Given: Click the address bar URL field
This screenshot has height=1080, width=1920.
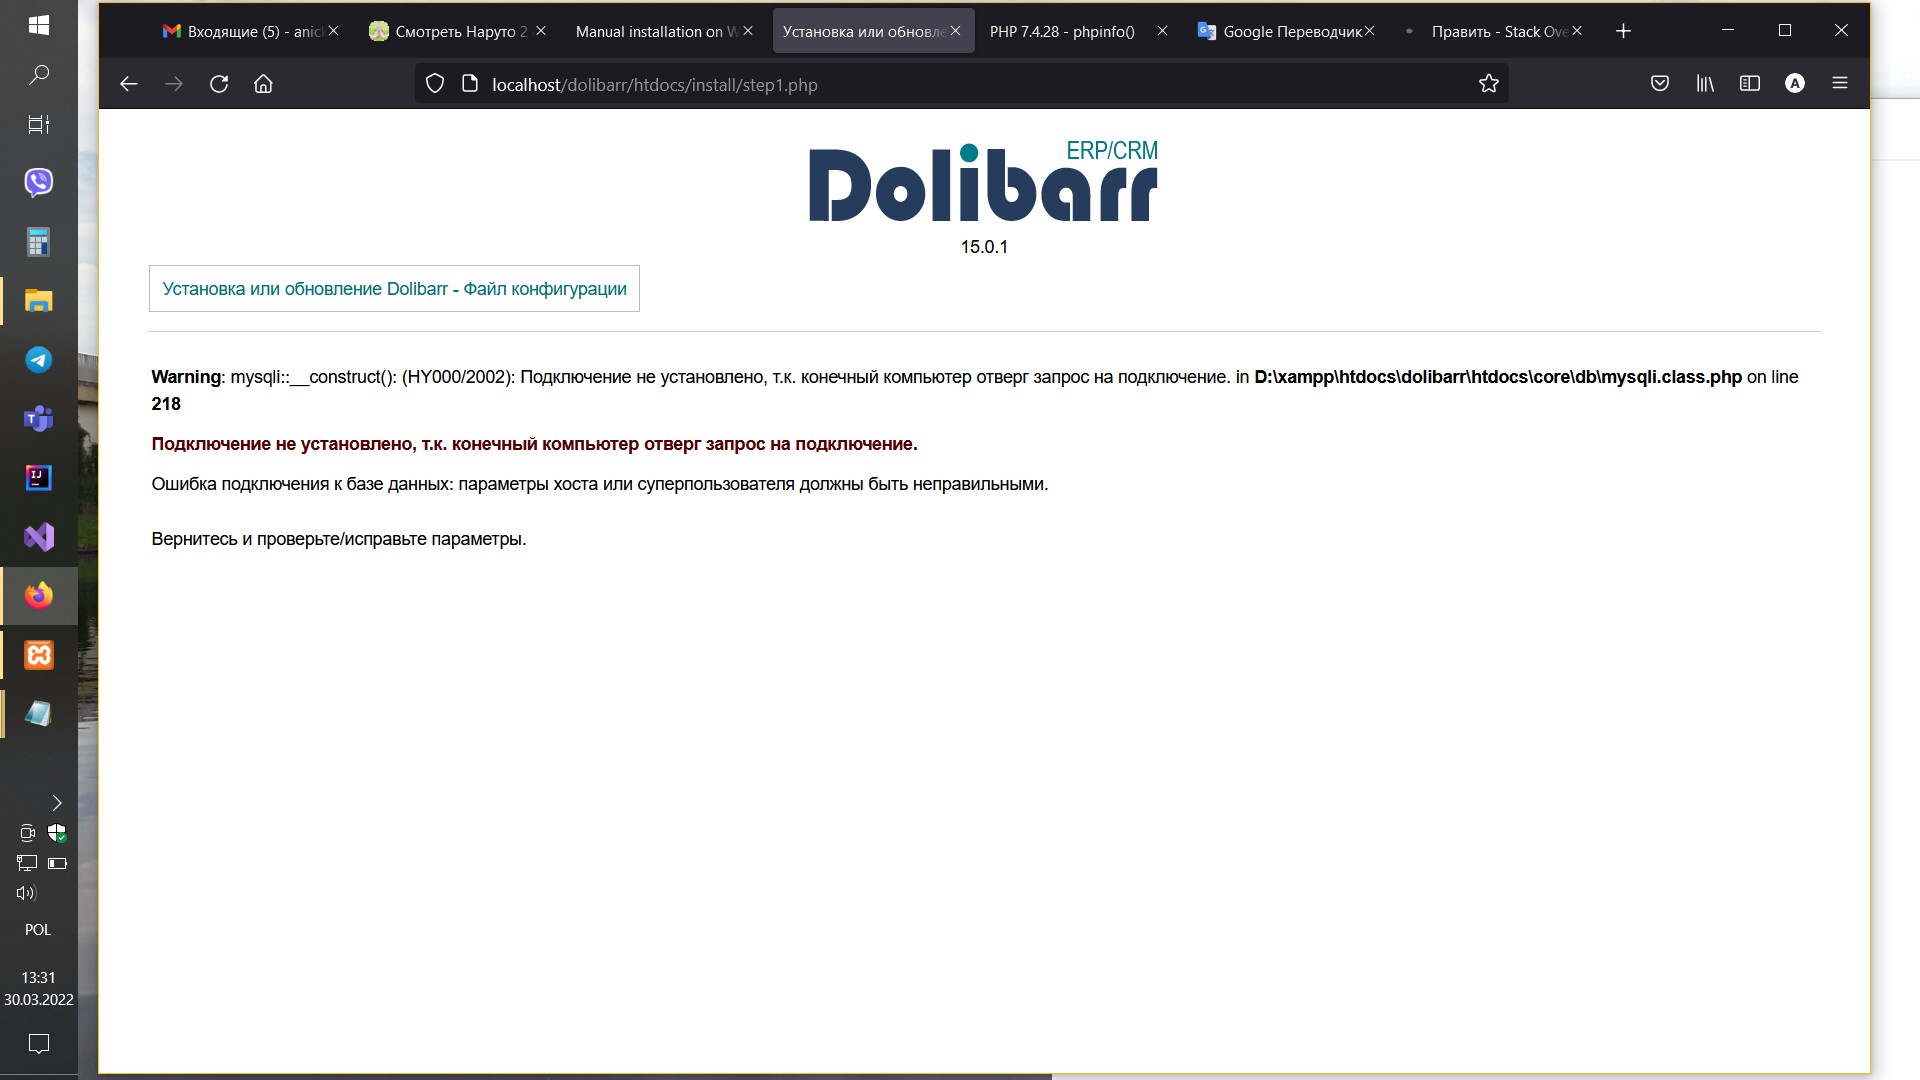Looking at the screenshot, I should click(x=960, y=84).
